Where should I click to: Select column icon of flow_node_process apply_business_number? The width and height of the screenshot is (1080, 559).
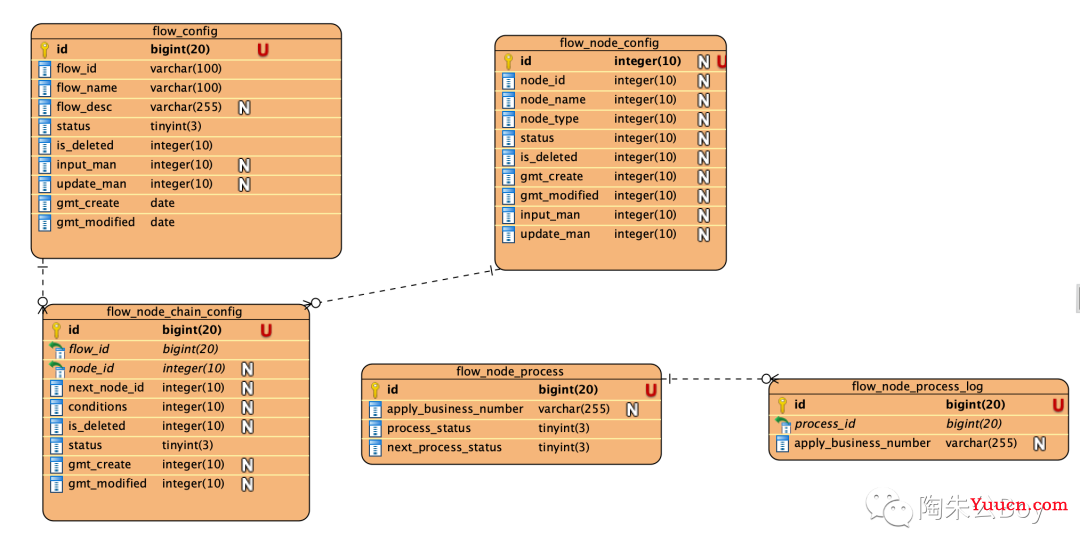(375, 410)
